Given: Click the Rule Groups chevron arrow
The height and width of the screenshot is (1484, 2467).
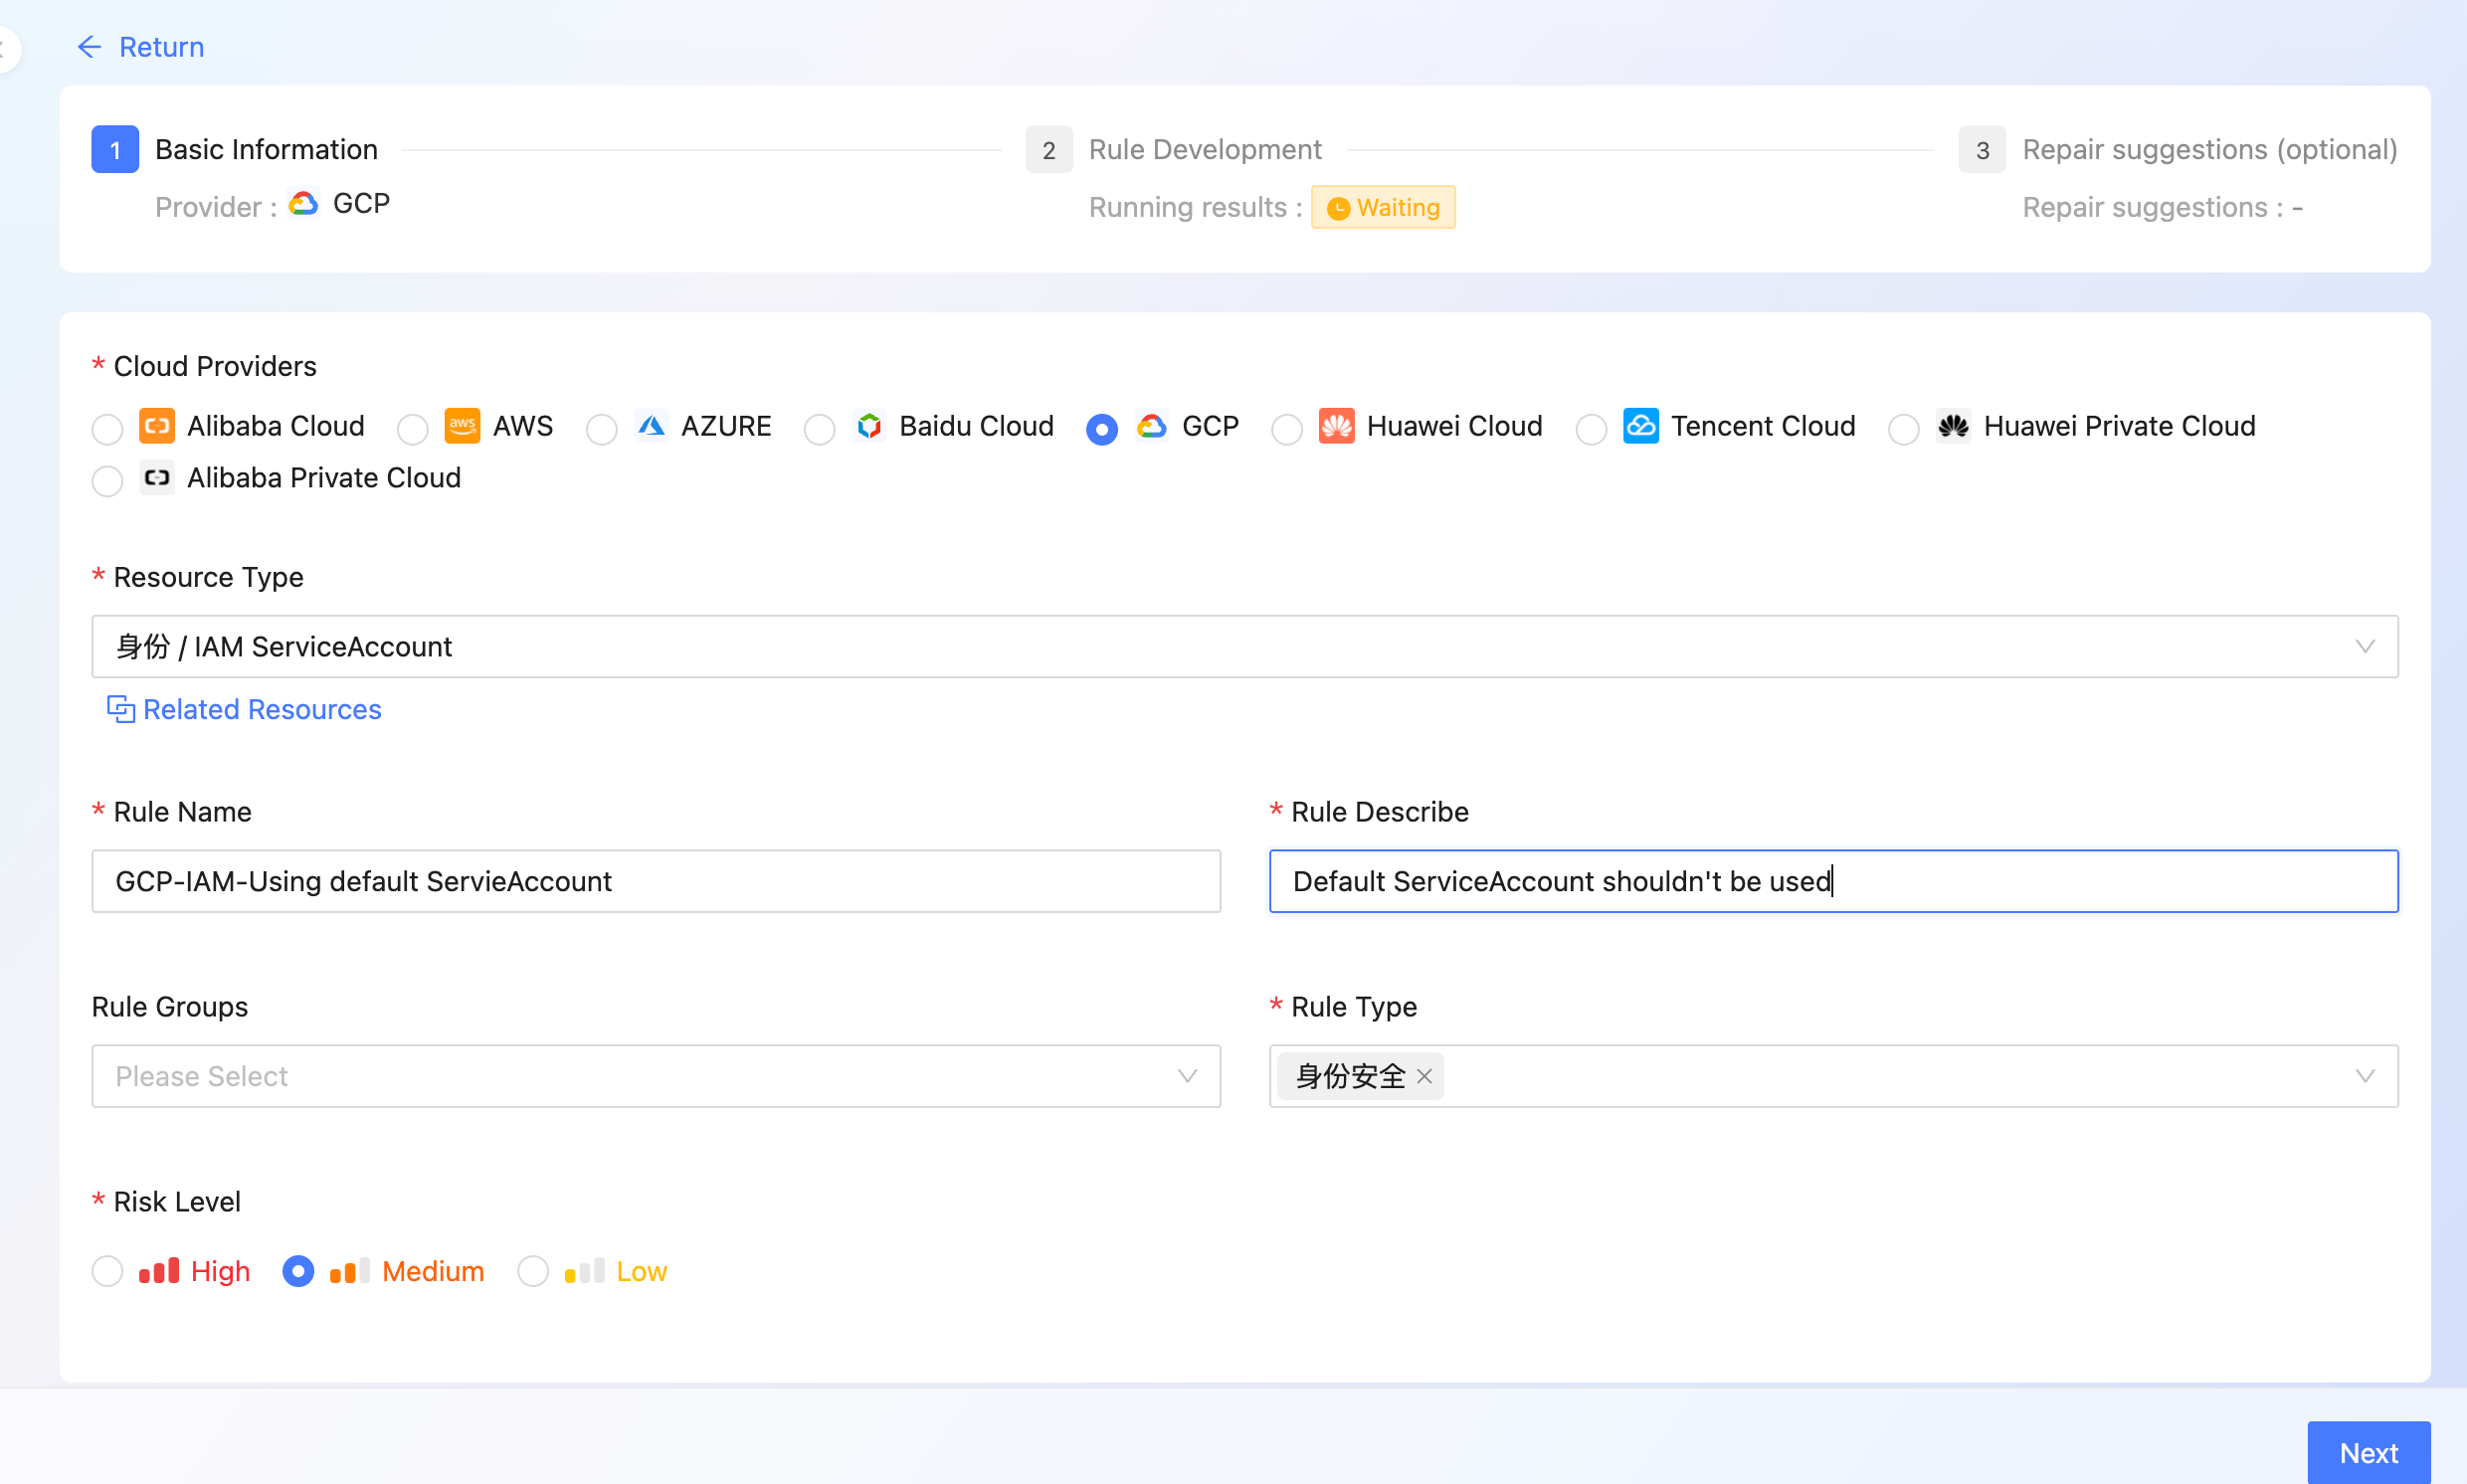Looking at the screenshot, I should [x=1187, y=1076].
